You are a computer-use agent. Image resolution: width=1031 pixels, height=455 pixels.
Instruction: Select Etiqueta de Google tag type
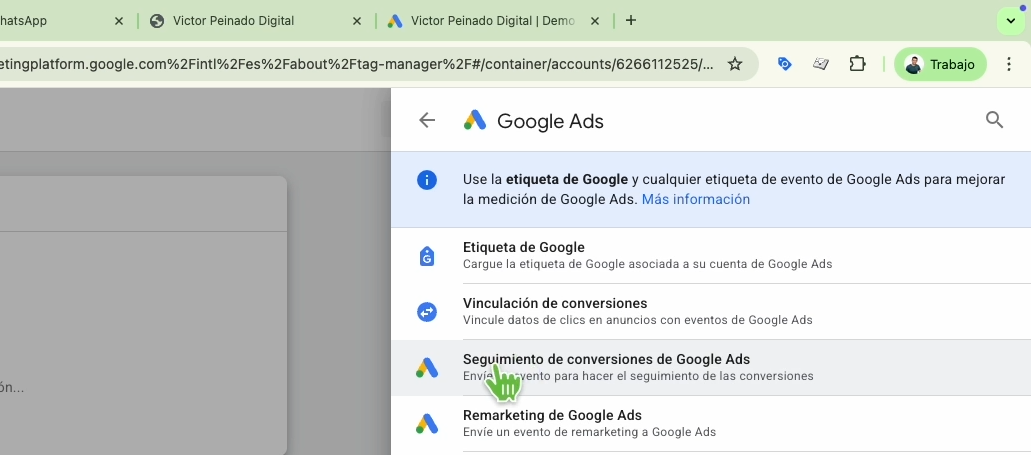coord(711,256)
